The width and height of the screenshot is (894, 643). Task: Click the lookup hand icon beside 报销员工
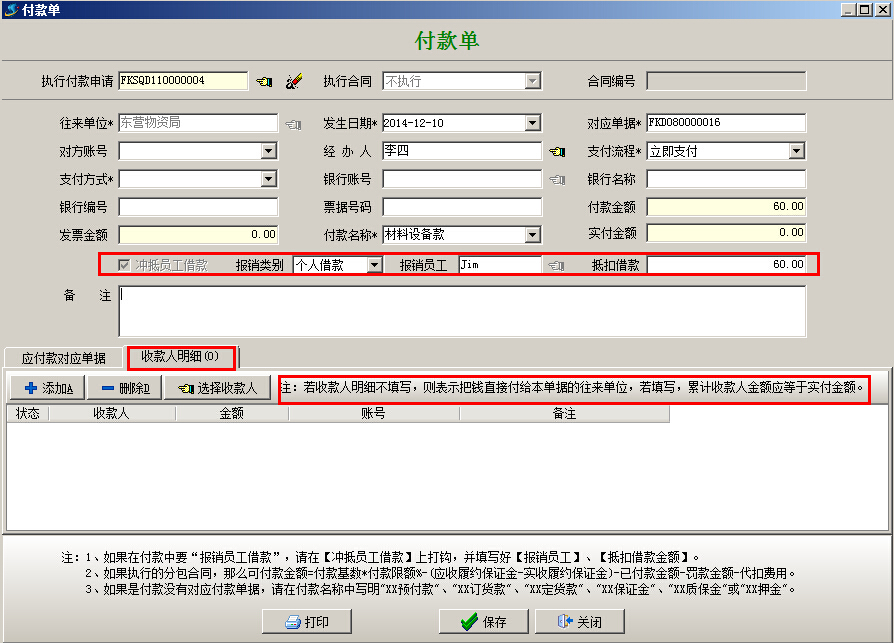[x=555, y=266]
